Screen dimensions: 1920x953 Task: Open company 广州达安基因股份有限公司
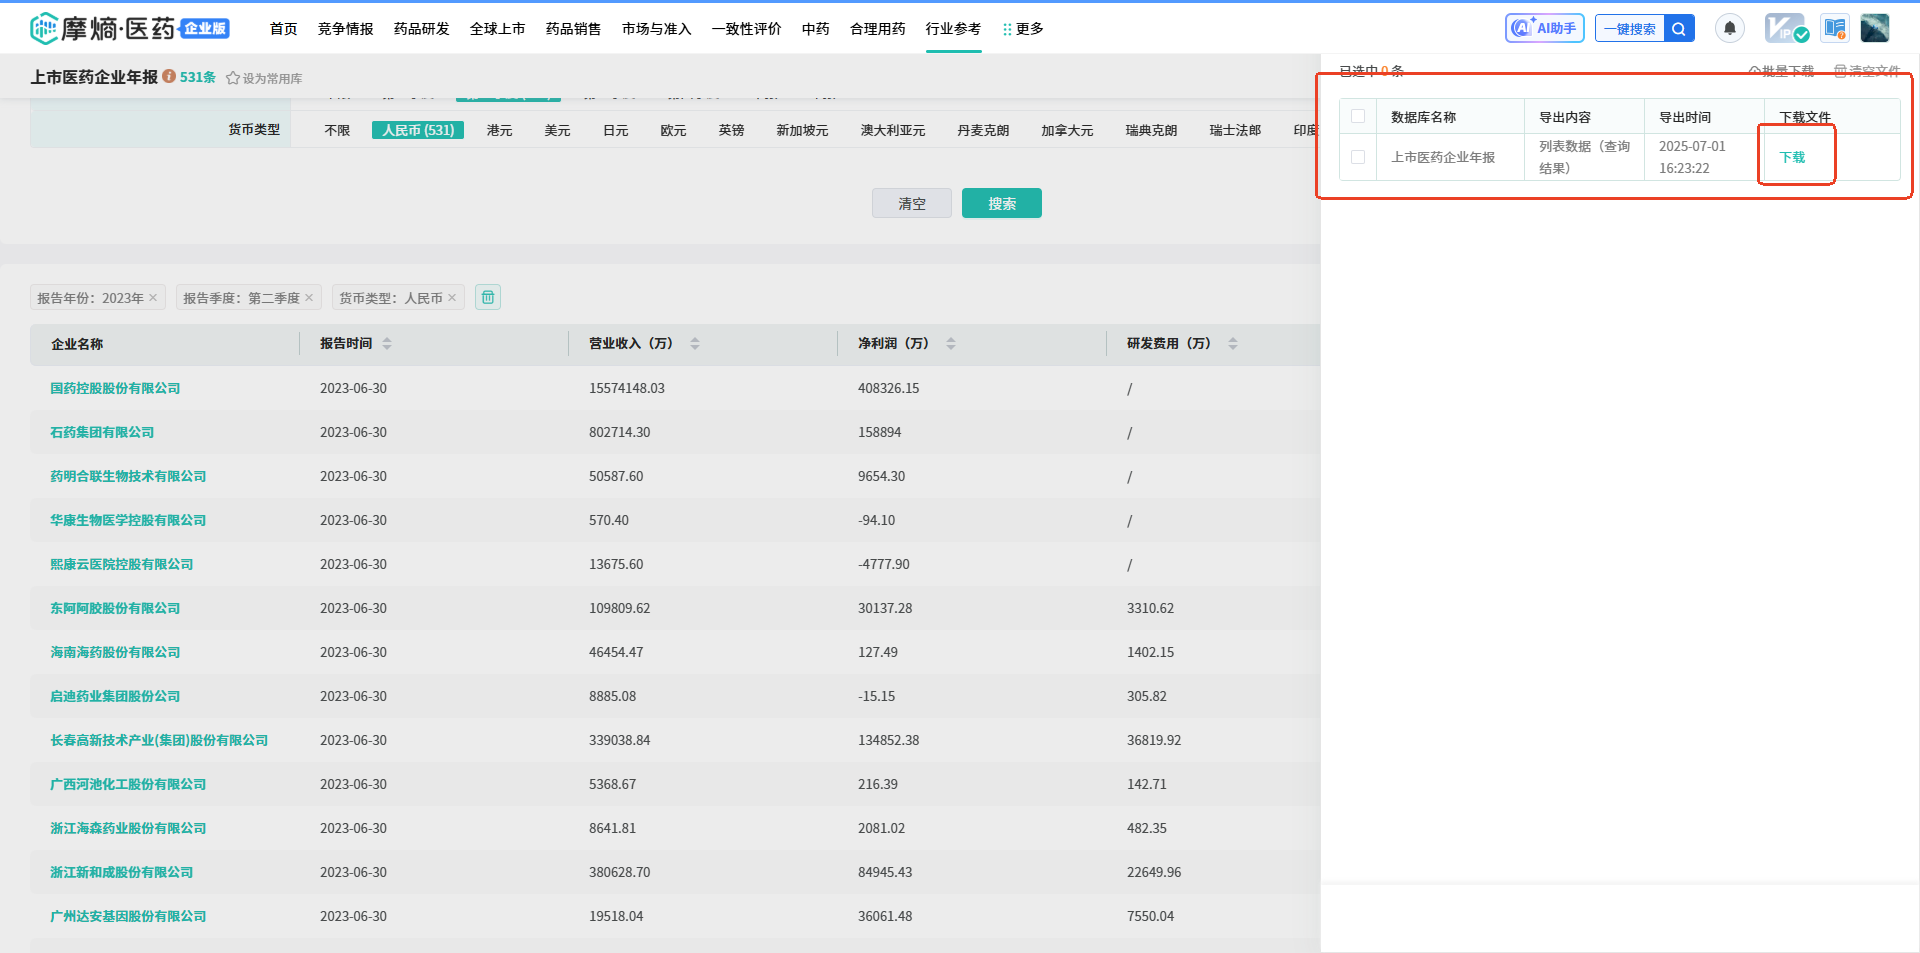[x=128, y=916]
